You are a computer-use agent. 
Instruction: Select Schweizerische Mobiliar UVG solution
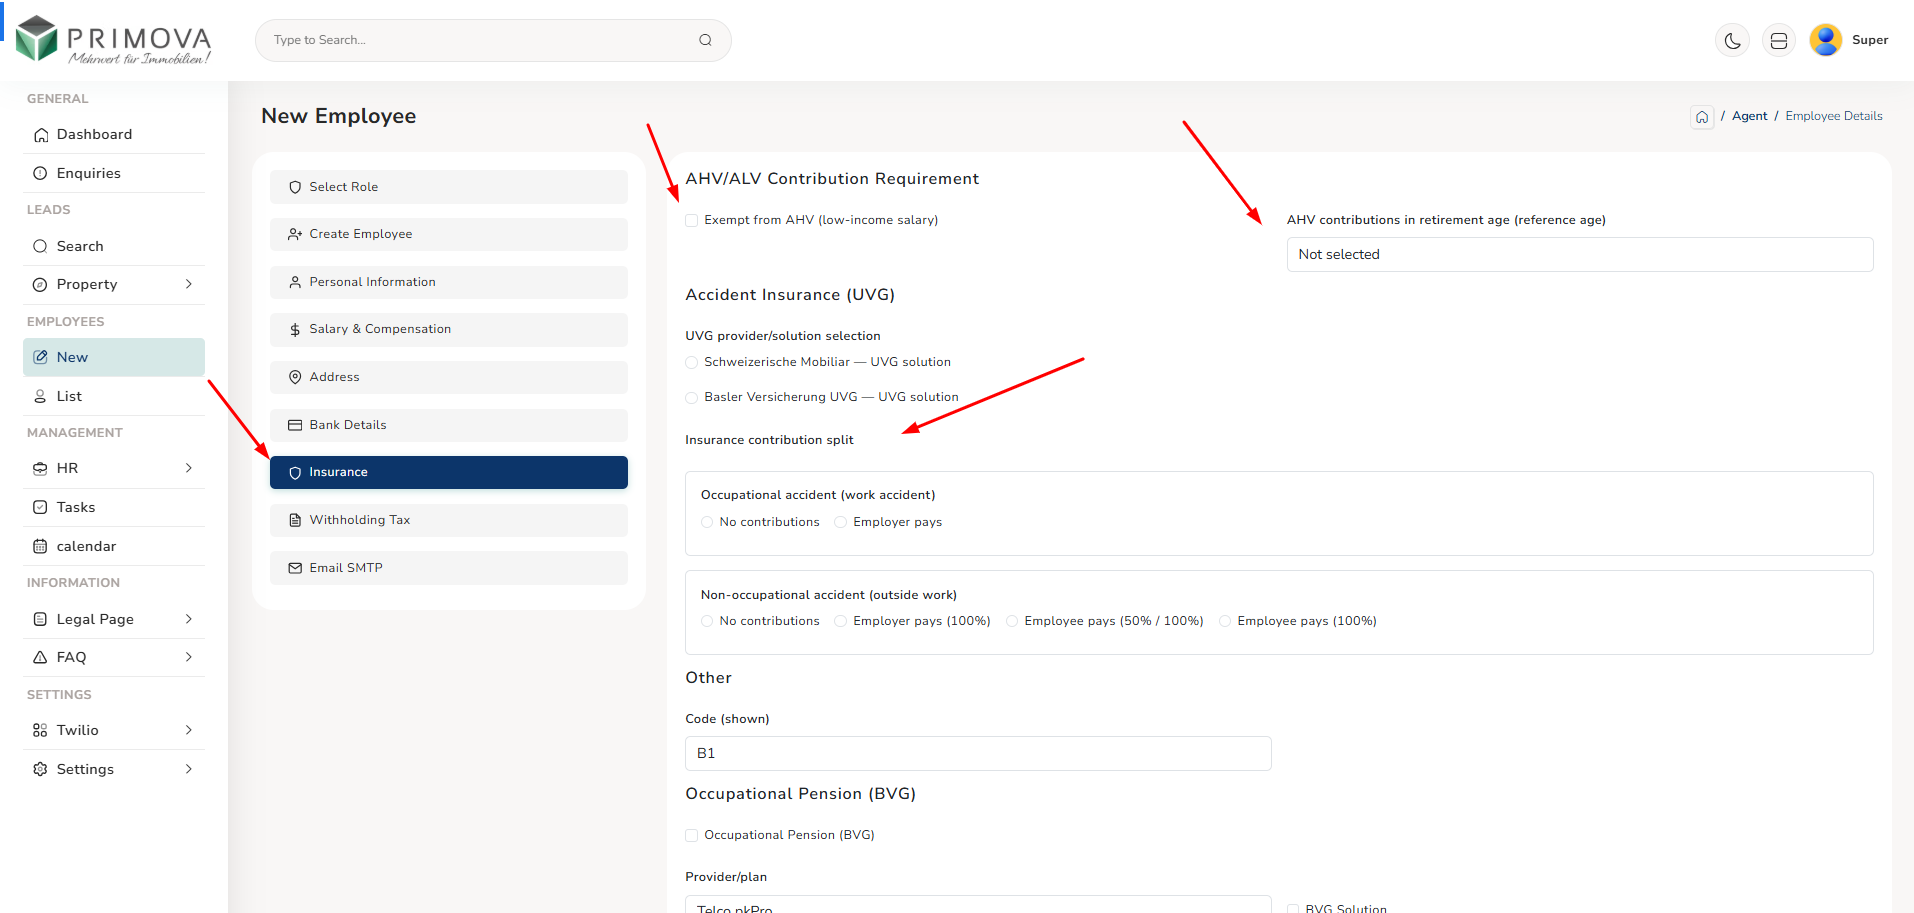pyautogui.click(x=691, y=363)
